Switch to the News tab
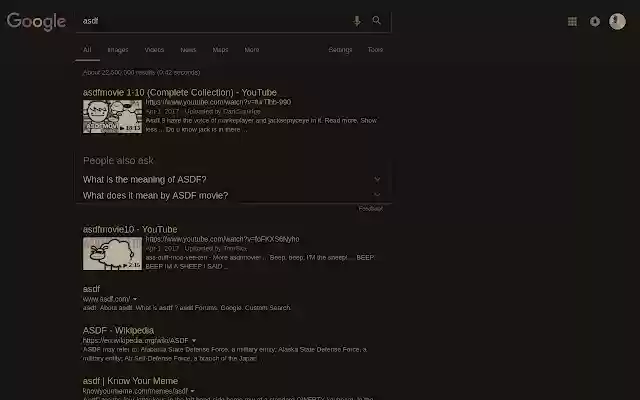 [188, 50]
